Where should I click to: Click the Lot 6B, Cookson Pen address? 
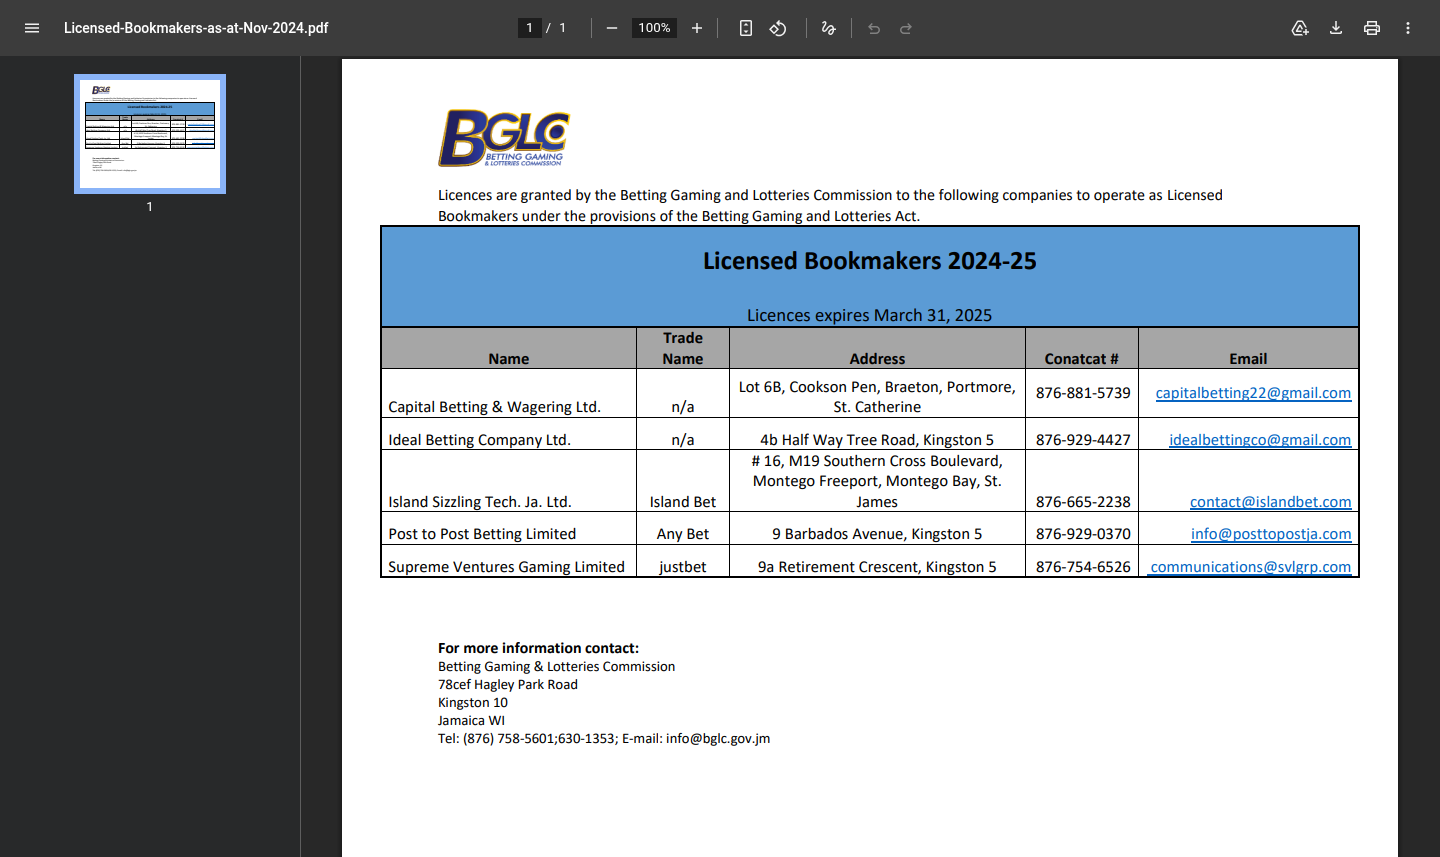(x=877, y=397)
